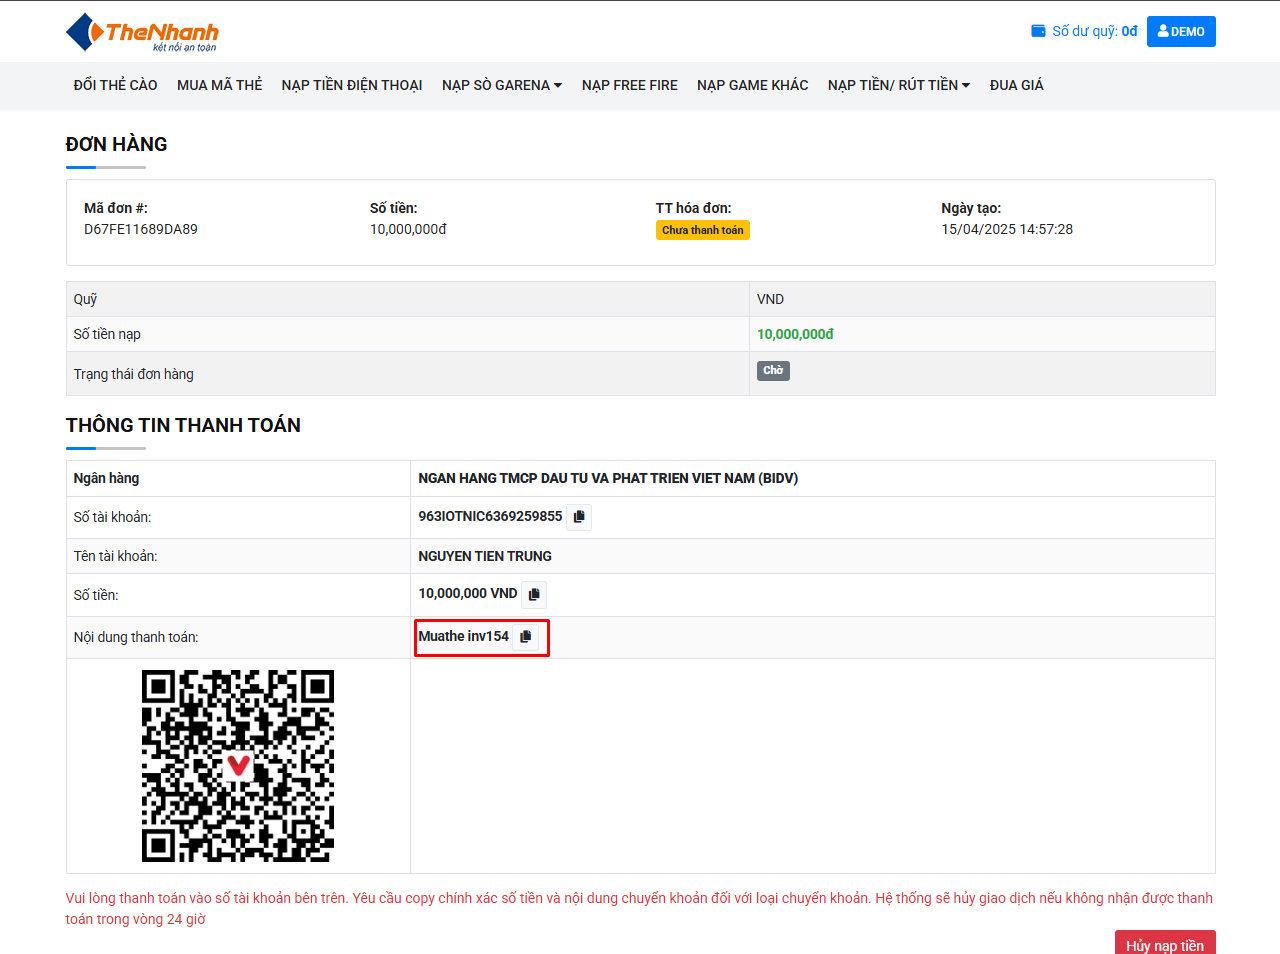Viewport: 1280px width, 954px height.
Task: Click the green 10,000,000đ deposit amount
Action: [795, 334]
